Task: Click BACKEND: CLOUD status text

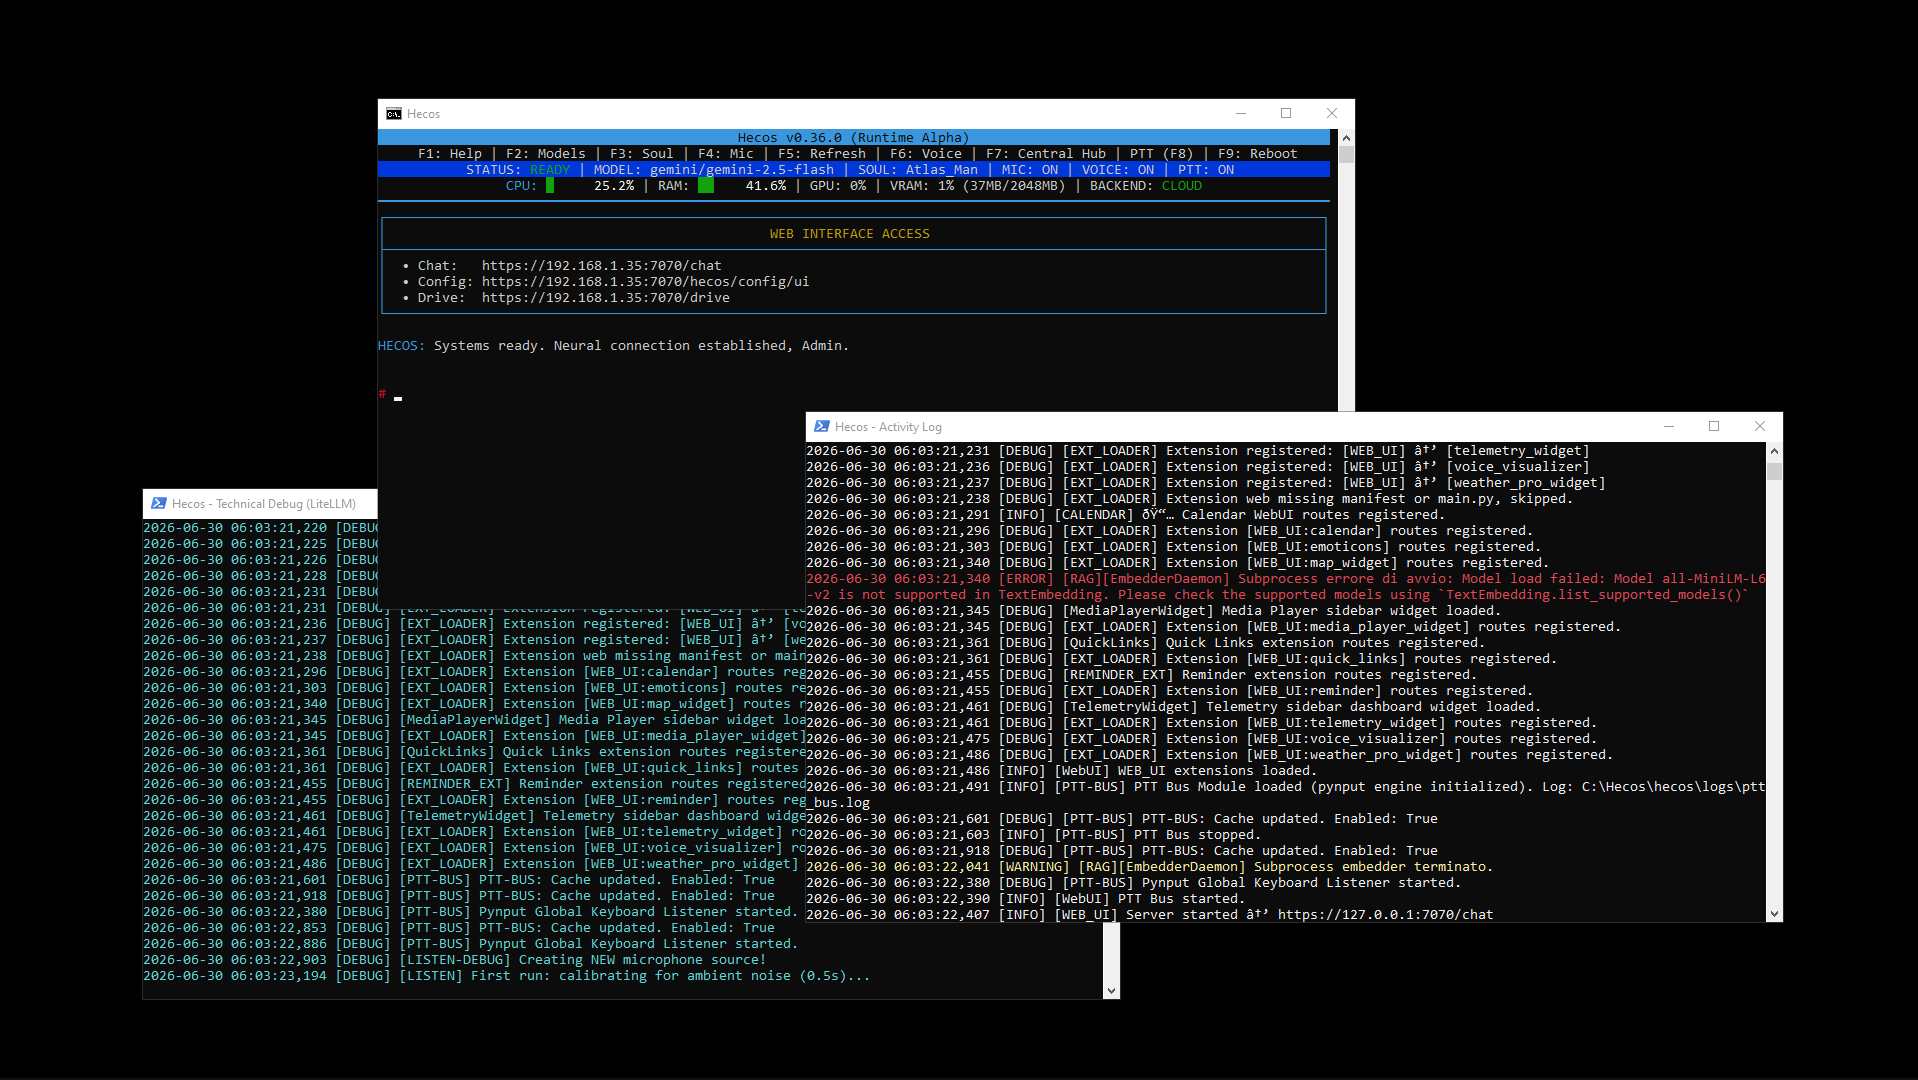Action: coord(1146,186)
